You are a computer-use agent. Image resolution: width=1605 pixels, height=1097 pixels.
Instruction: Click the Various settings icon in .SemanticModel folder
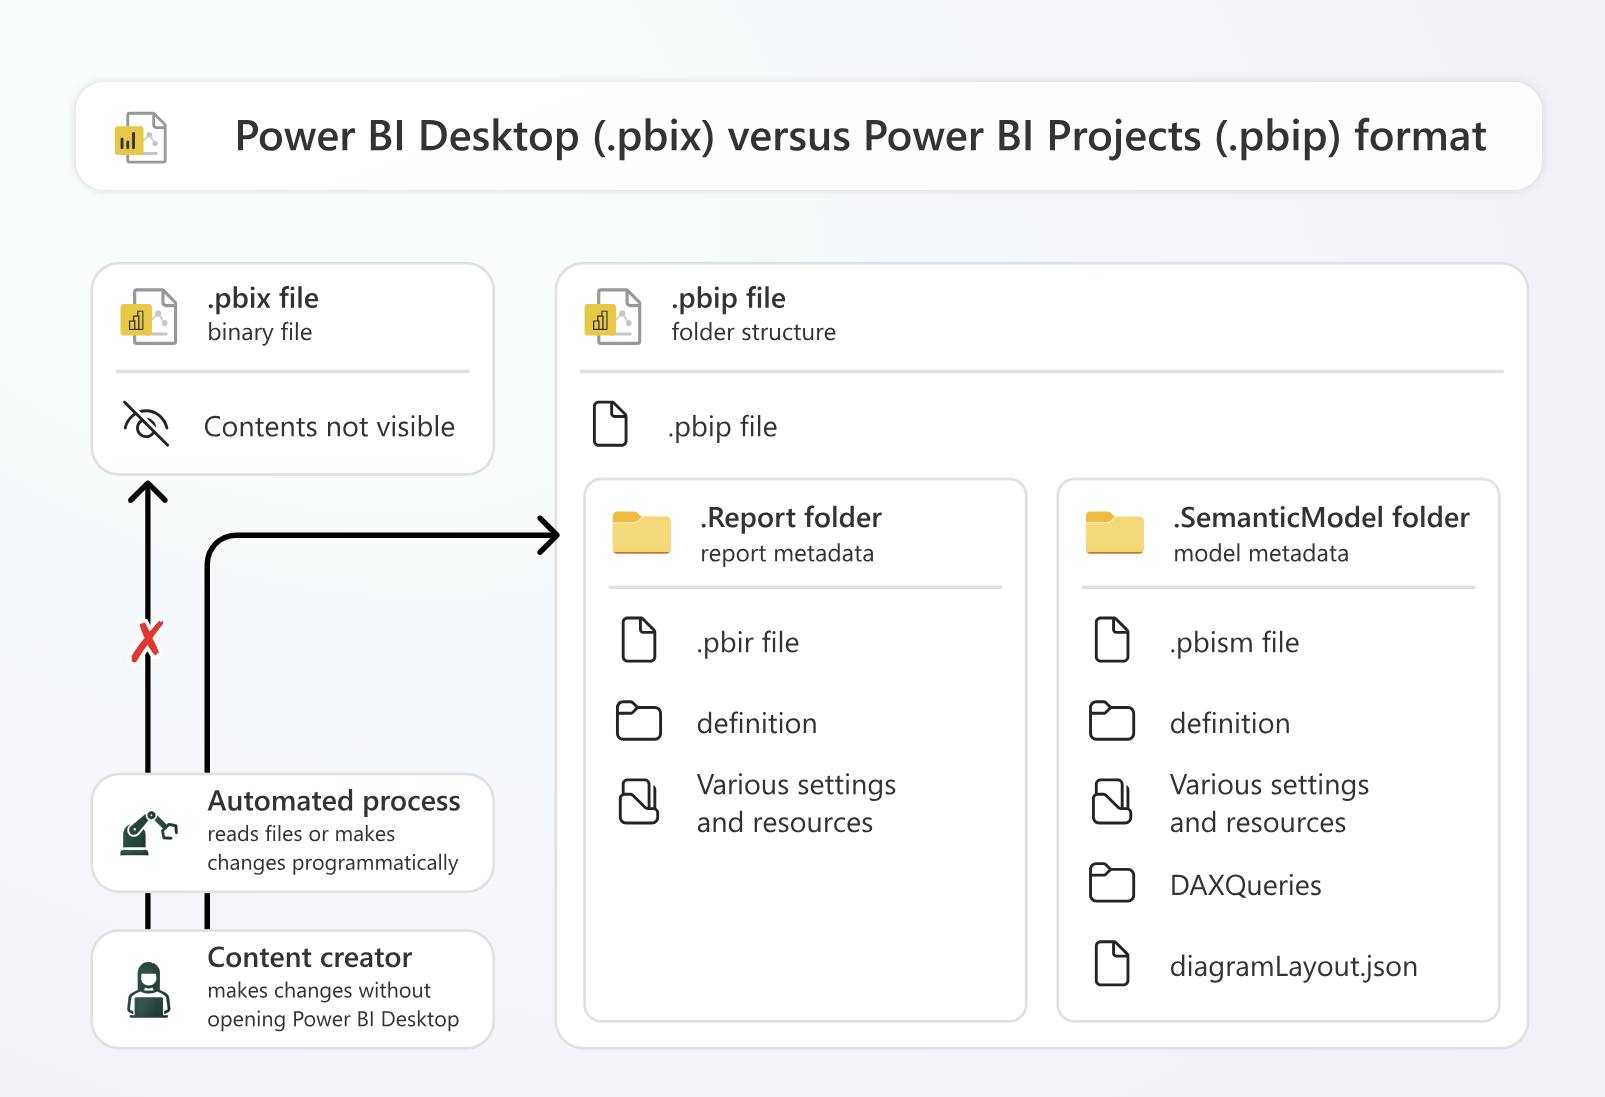[x=1112, y=802]
